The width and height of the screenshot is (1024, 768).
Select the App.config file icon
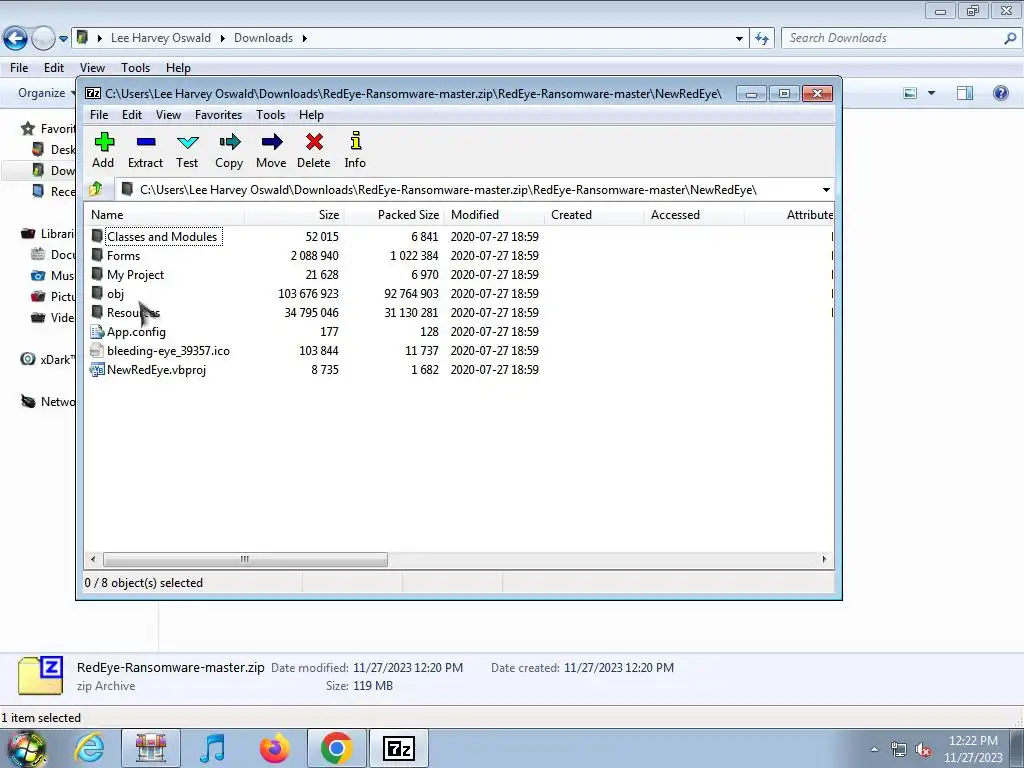click(x=97, y=331)
